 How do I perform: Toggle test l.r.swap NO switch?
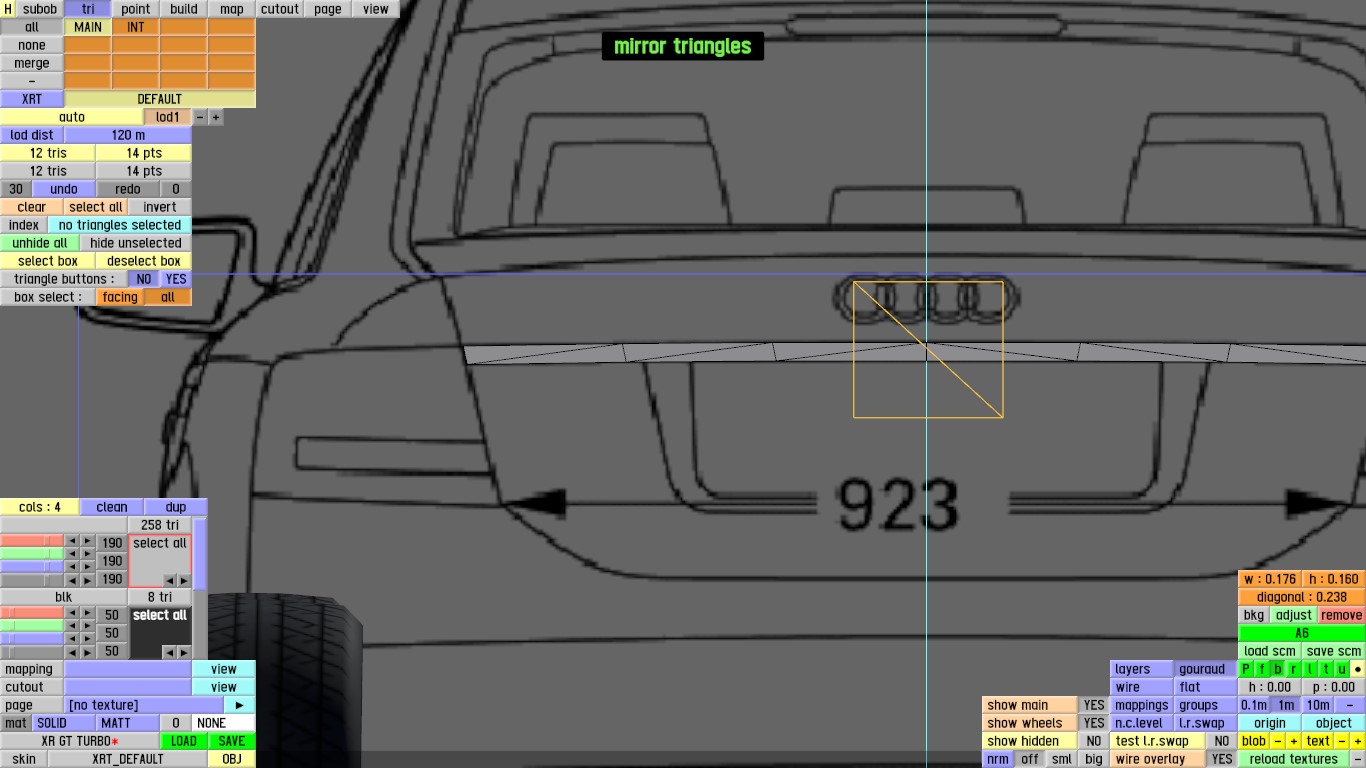(1222, 741)
